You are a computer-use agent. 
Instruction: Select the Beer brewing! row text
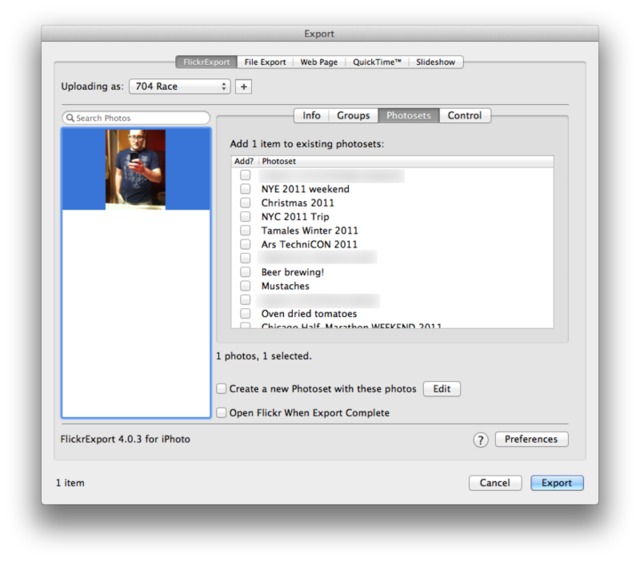click(x=293, y=272)
